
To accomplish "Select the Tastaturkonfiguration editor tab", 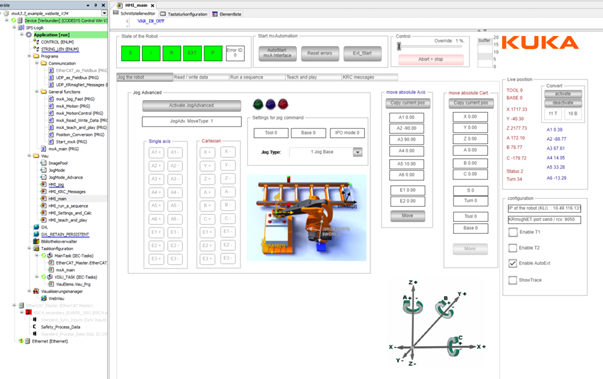I will point(184,14).
